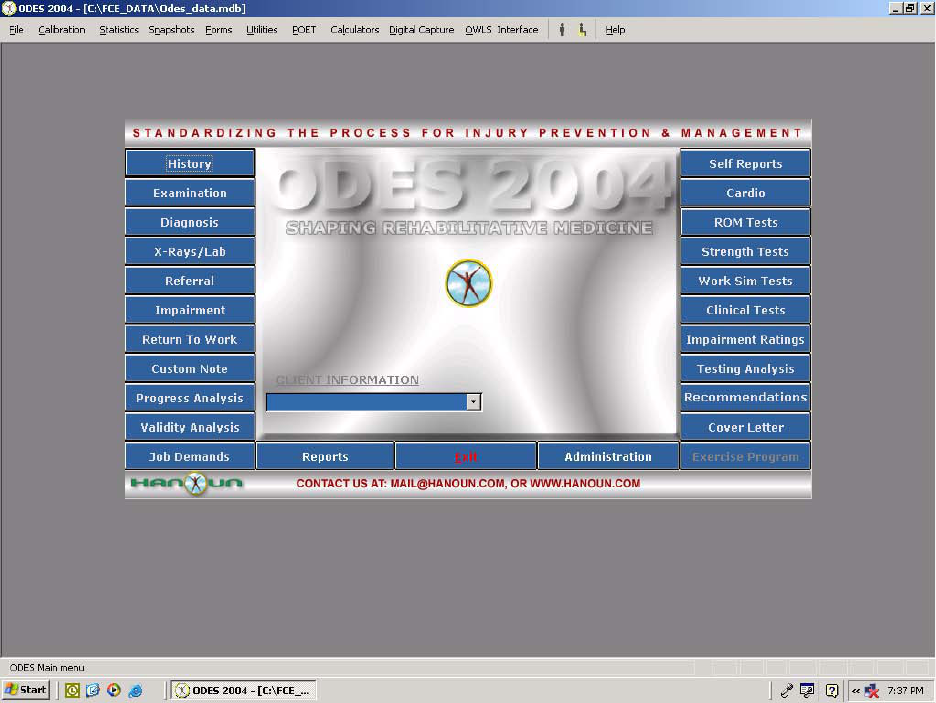Open the Calibration menu

[61, 29]
